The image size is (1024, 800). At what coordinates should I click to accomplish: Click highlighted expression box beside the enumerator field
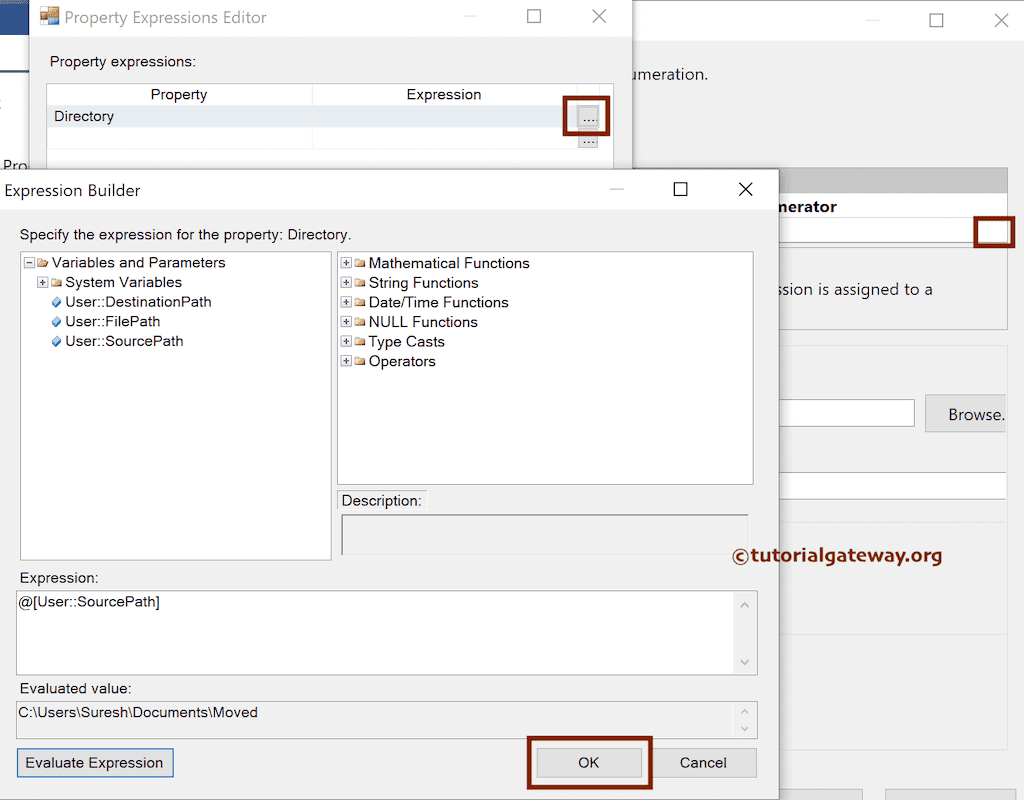(994, 232)
